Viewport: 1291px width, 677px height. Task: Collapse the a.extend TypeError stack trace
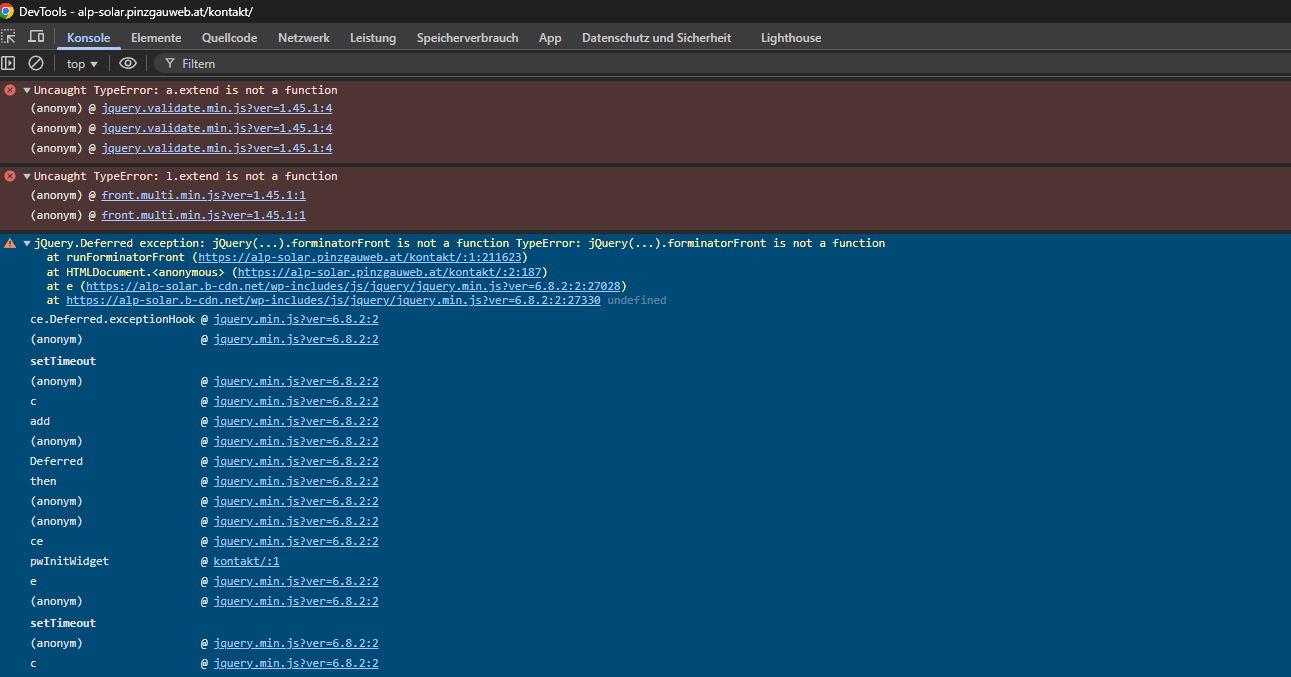(x=27, y=90)
